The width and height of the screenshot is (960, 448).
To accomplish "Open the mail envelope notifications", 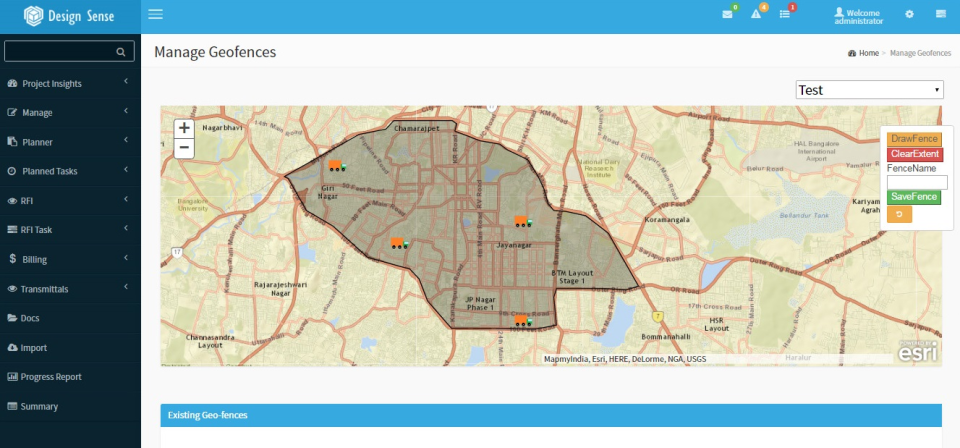I will [x=727, y=14].
